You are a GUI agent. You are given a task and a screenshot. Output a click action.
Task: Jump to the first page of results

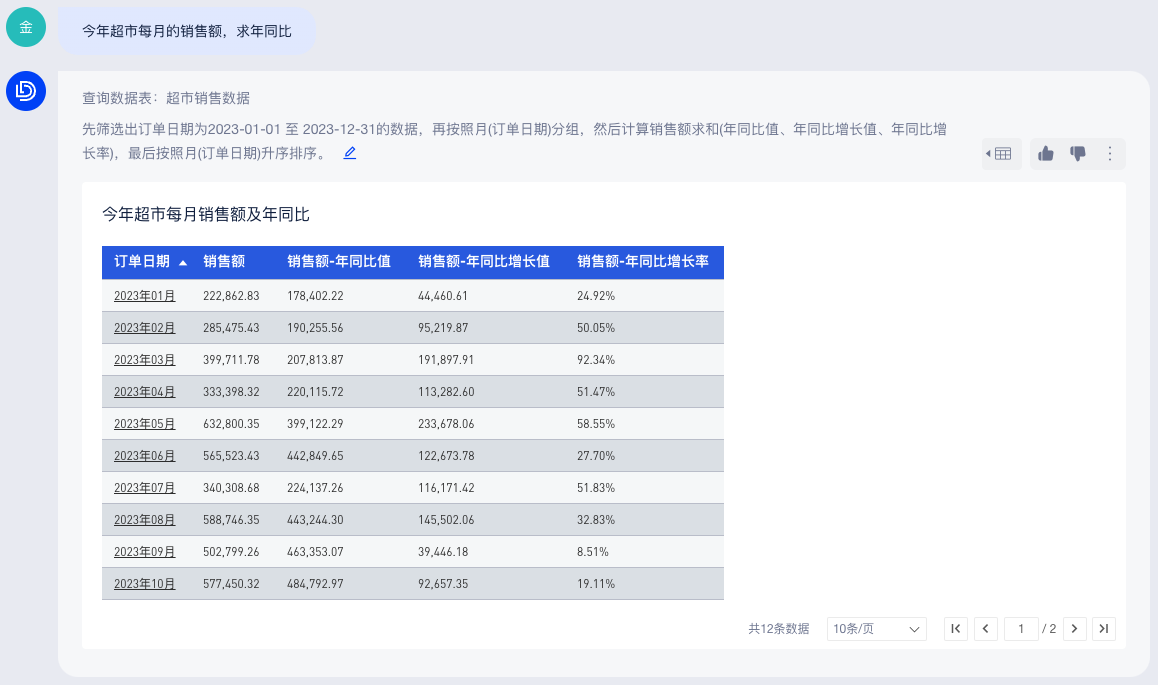(956, 629)
